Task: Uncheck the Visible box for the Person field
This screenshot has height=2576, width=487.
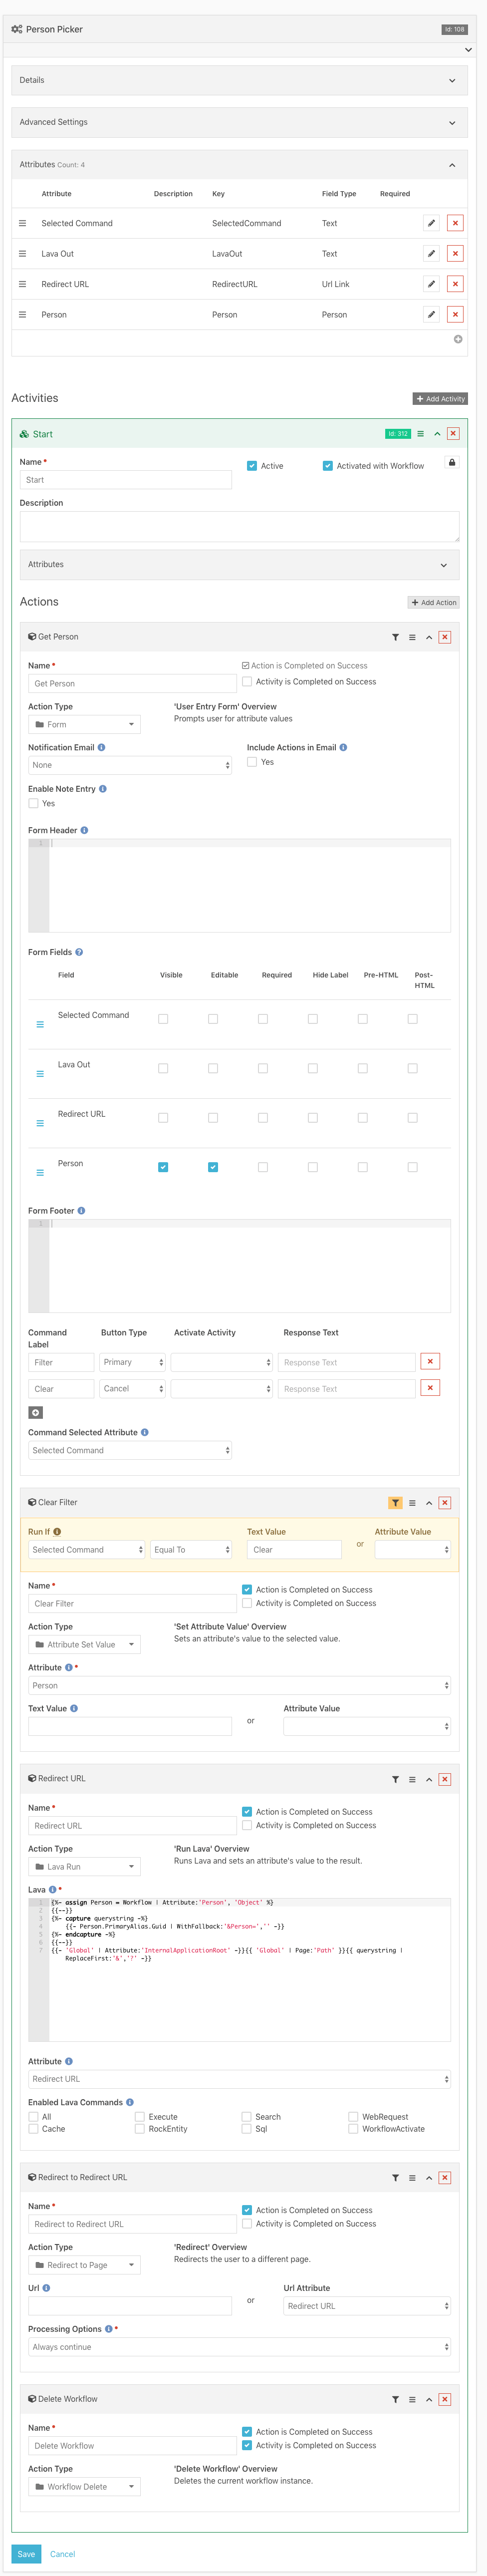Action: (163, 1167)
